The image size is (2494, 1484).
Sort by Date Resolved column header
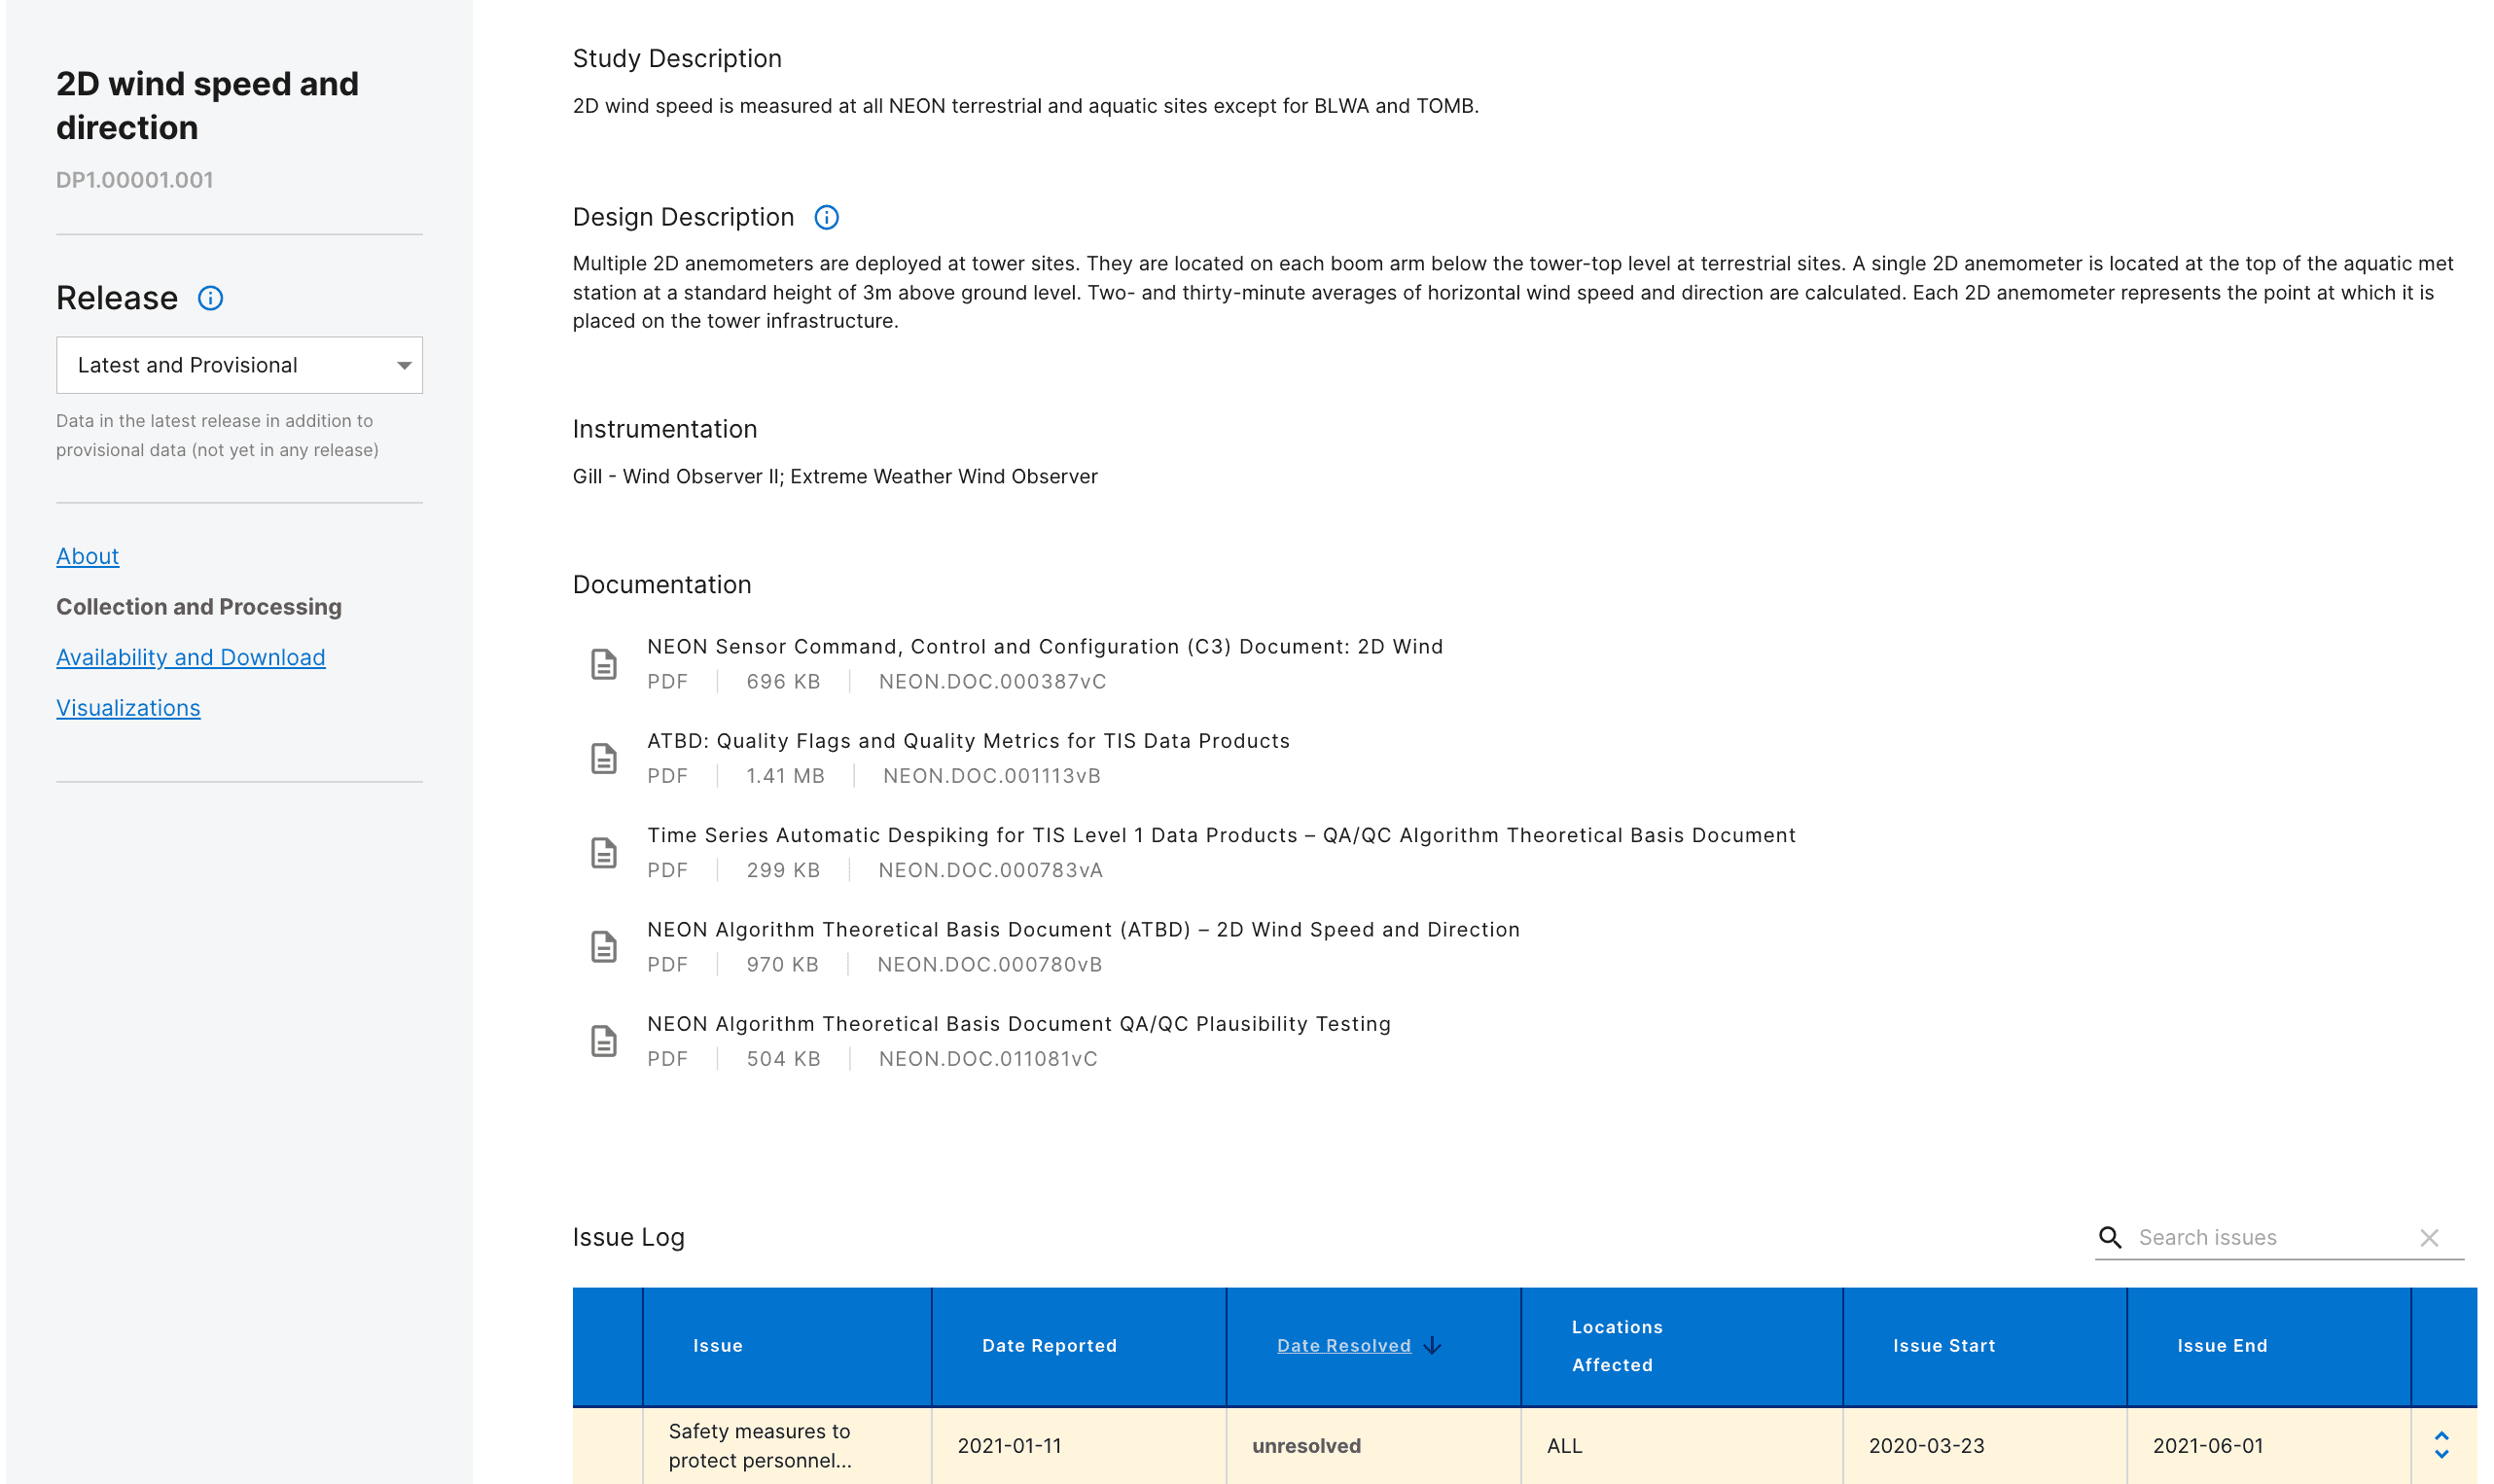[1343, 1346]
